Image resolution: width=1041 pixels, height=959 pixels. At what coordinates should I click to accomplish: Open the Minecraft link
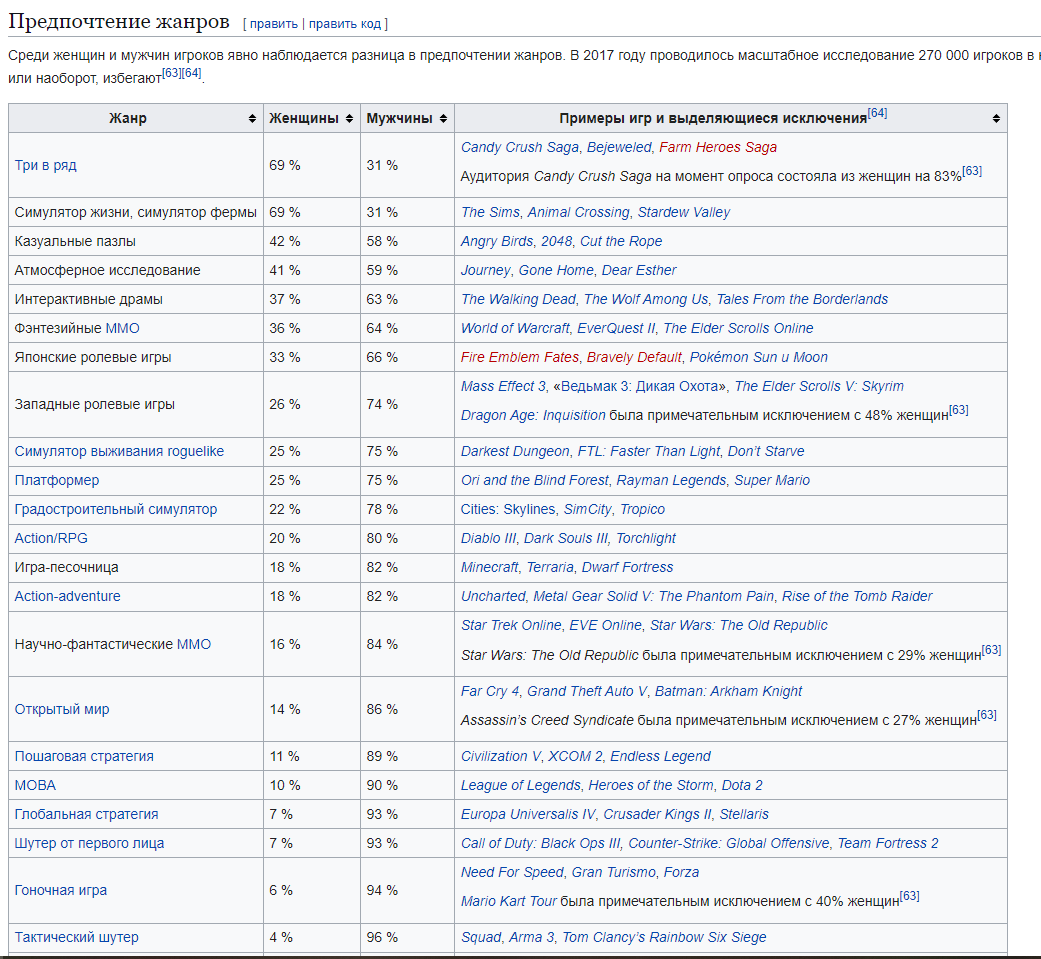coord(489,568)
